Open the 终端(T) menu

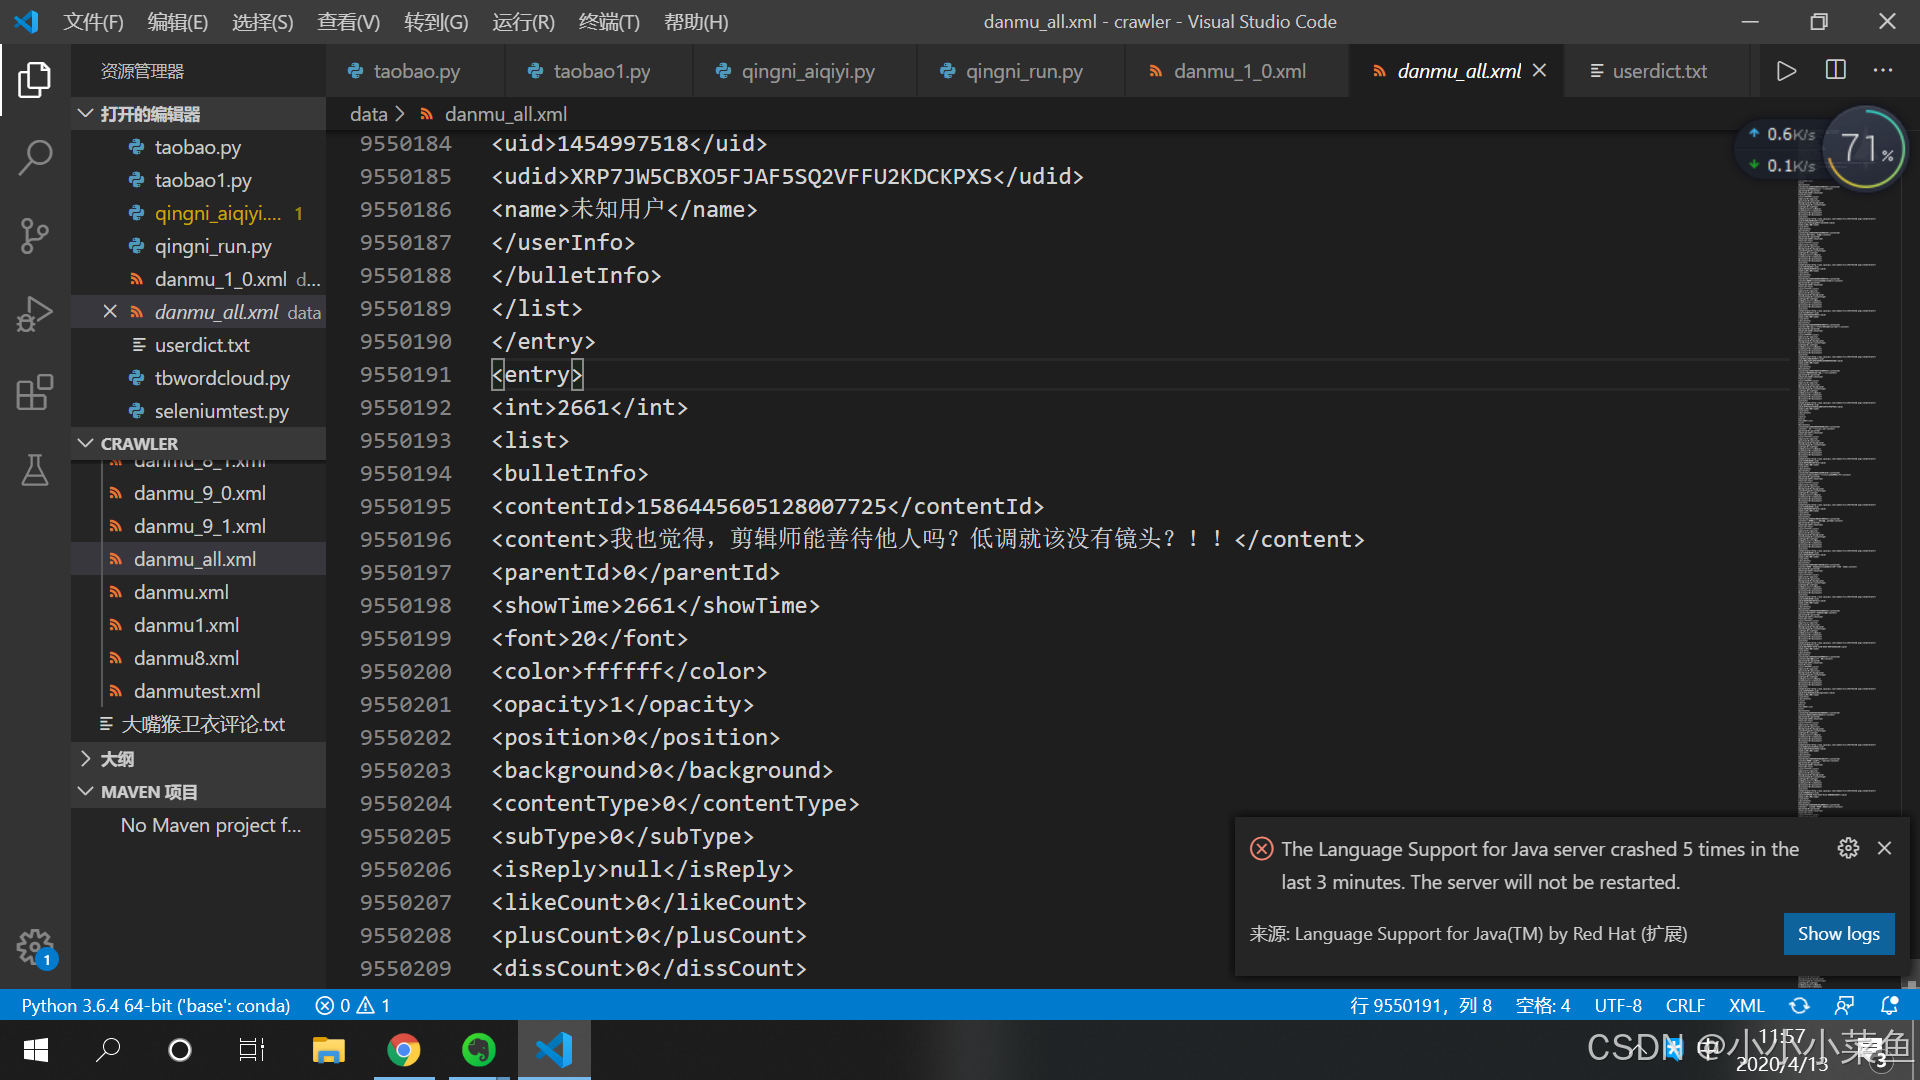coord(609,22)
